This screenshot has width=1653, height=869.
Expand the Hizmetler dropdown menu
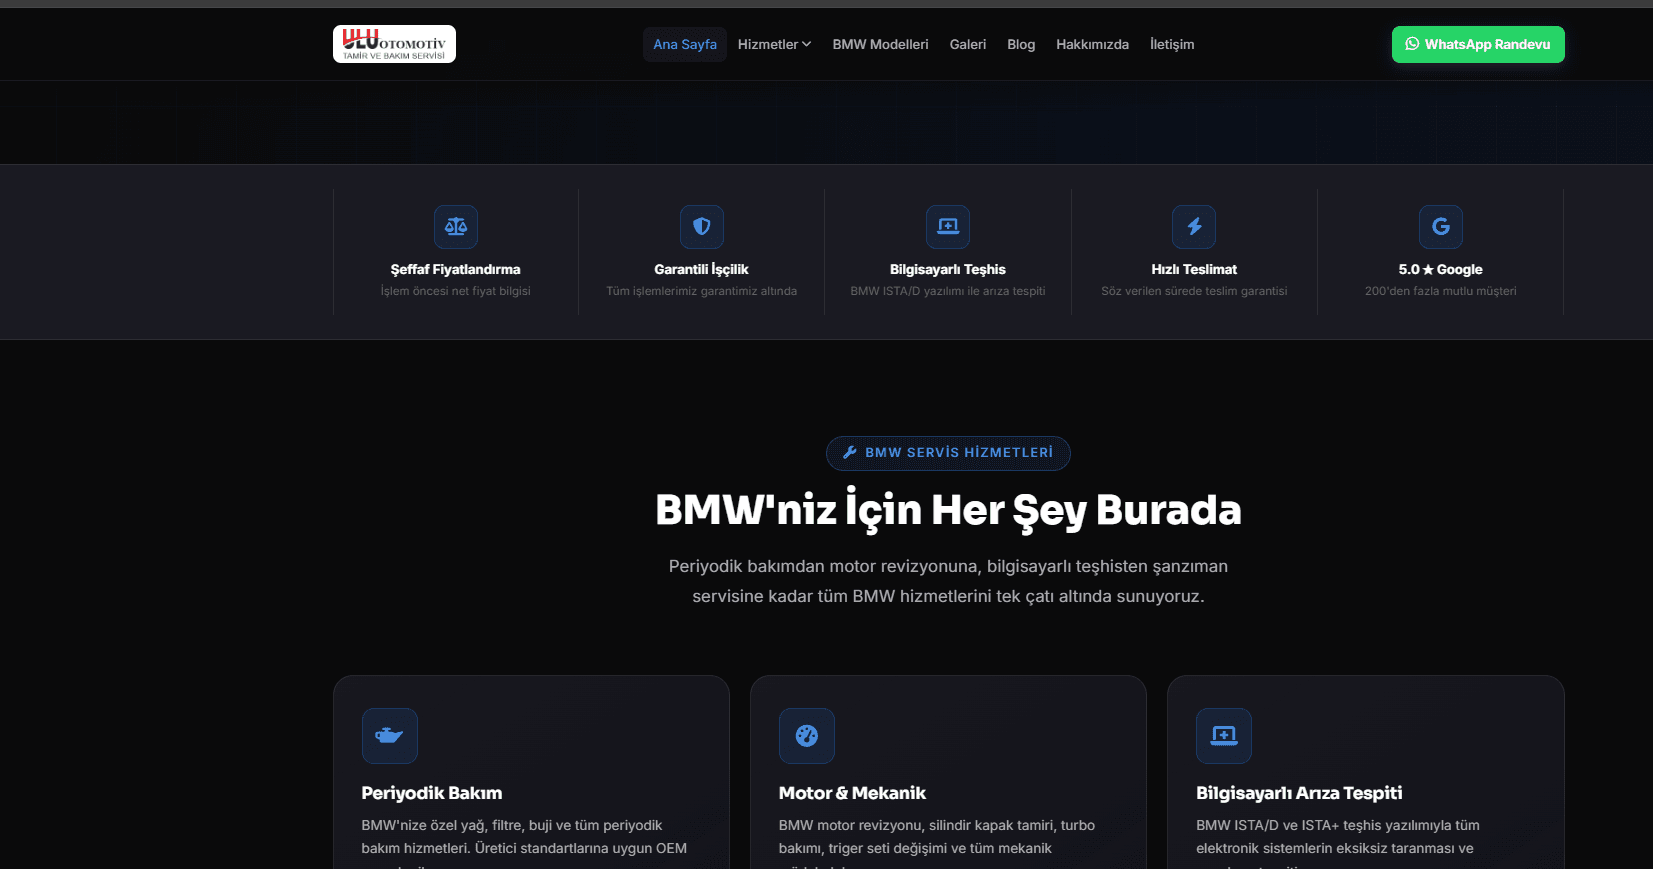774,44
